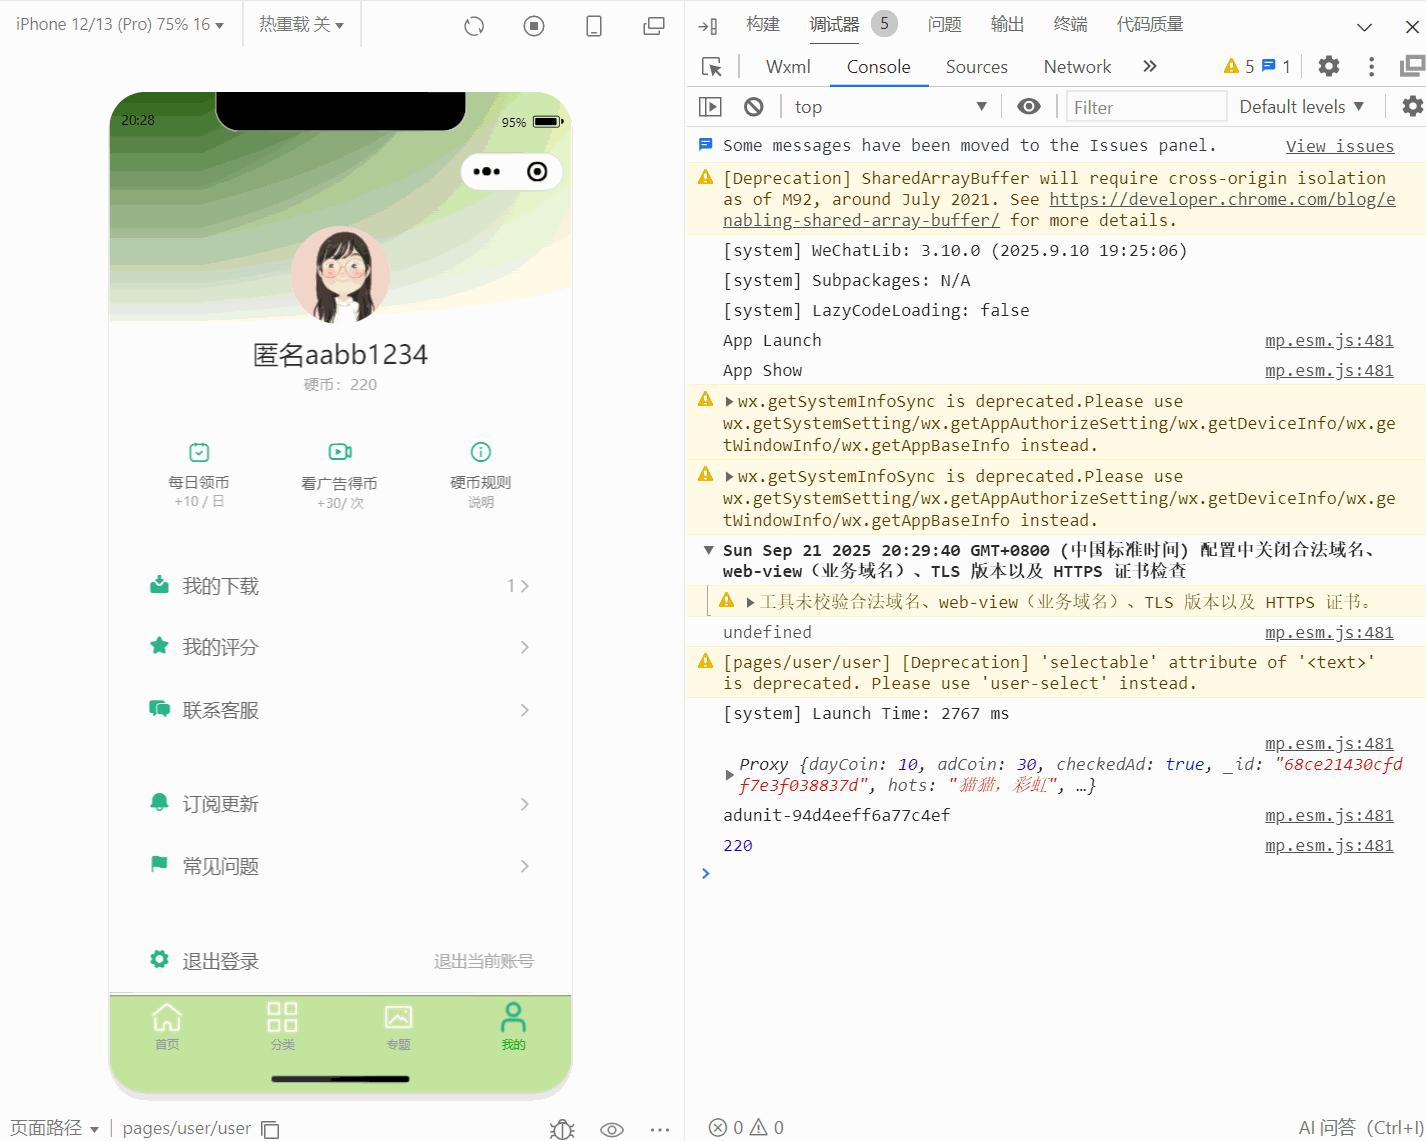Detach simulator window icon

point(654,26)
